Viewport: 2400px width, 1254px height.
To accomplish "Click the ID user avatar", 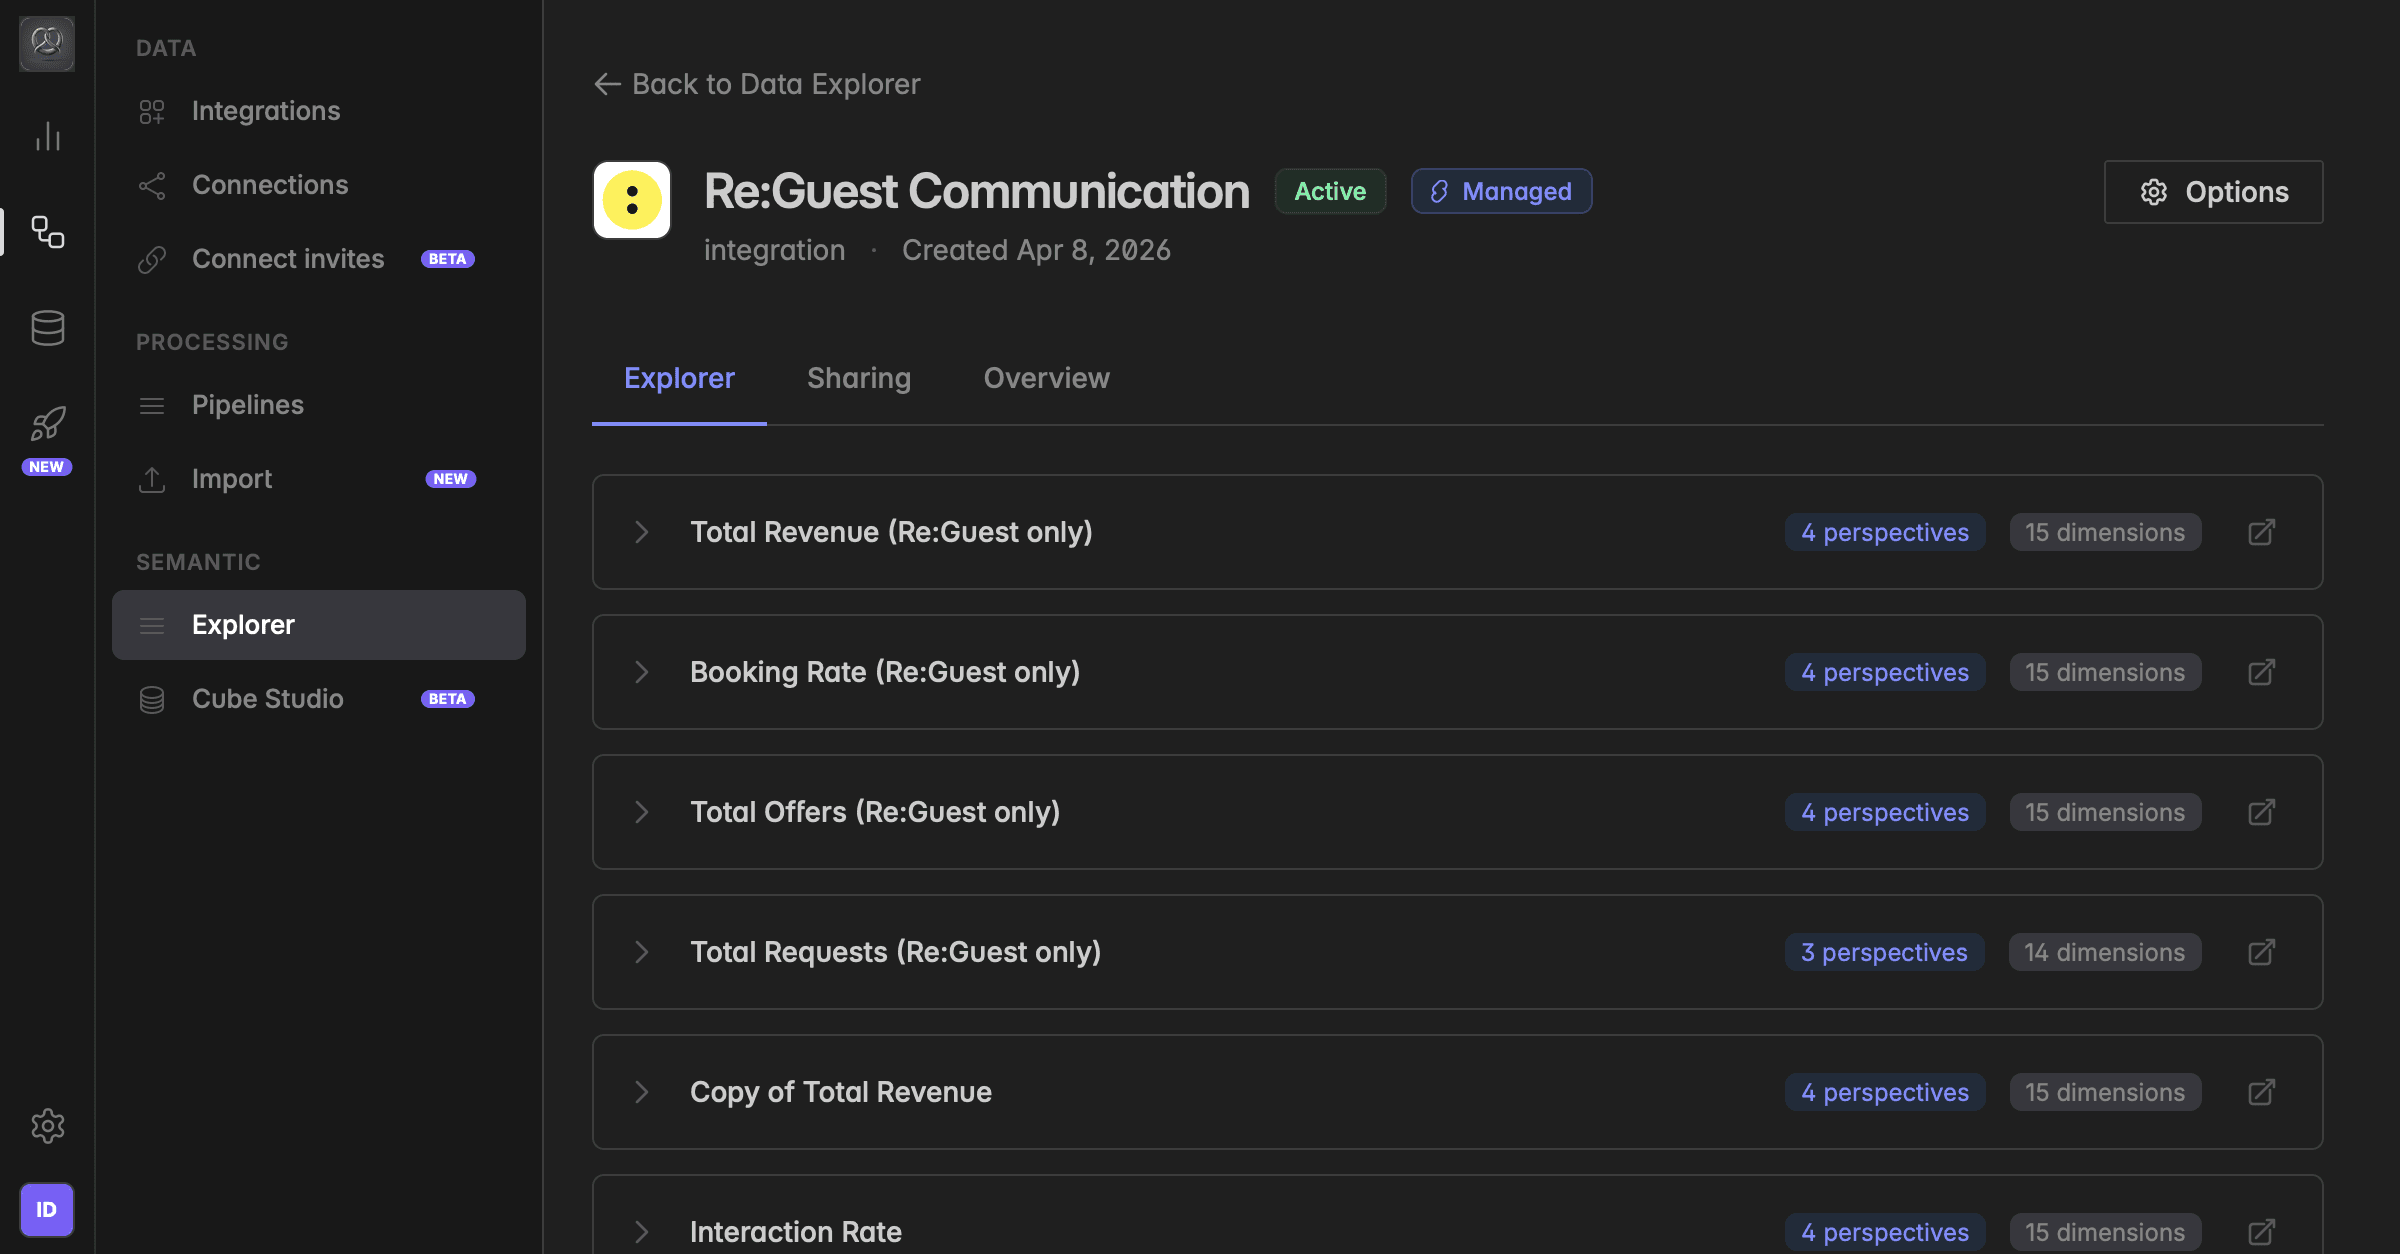I will [x=47, y=1210].
